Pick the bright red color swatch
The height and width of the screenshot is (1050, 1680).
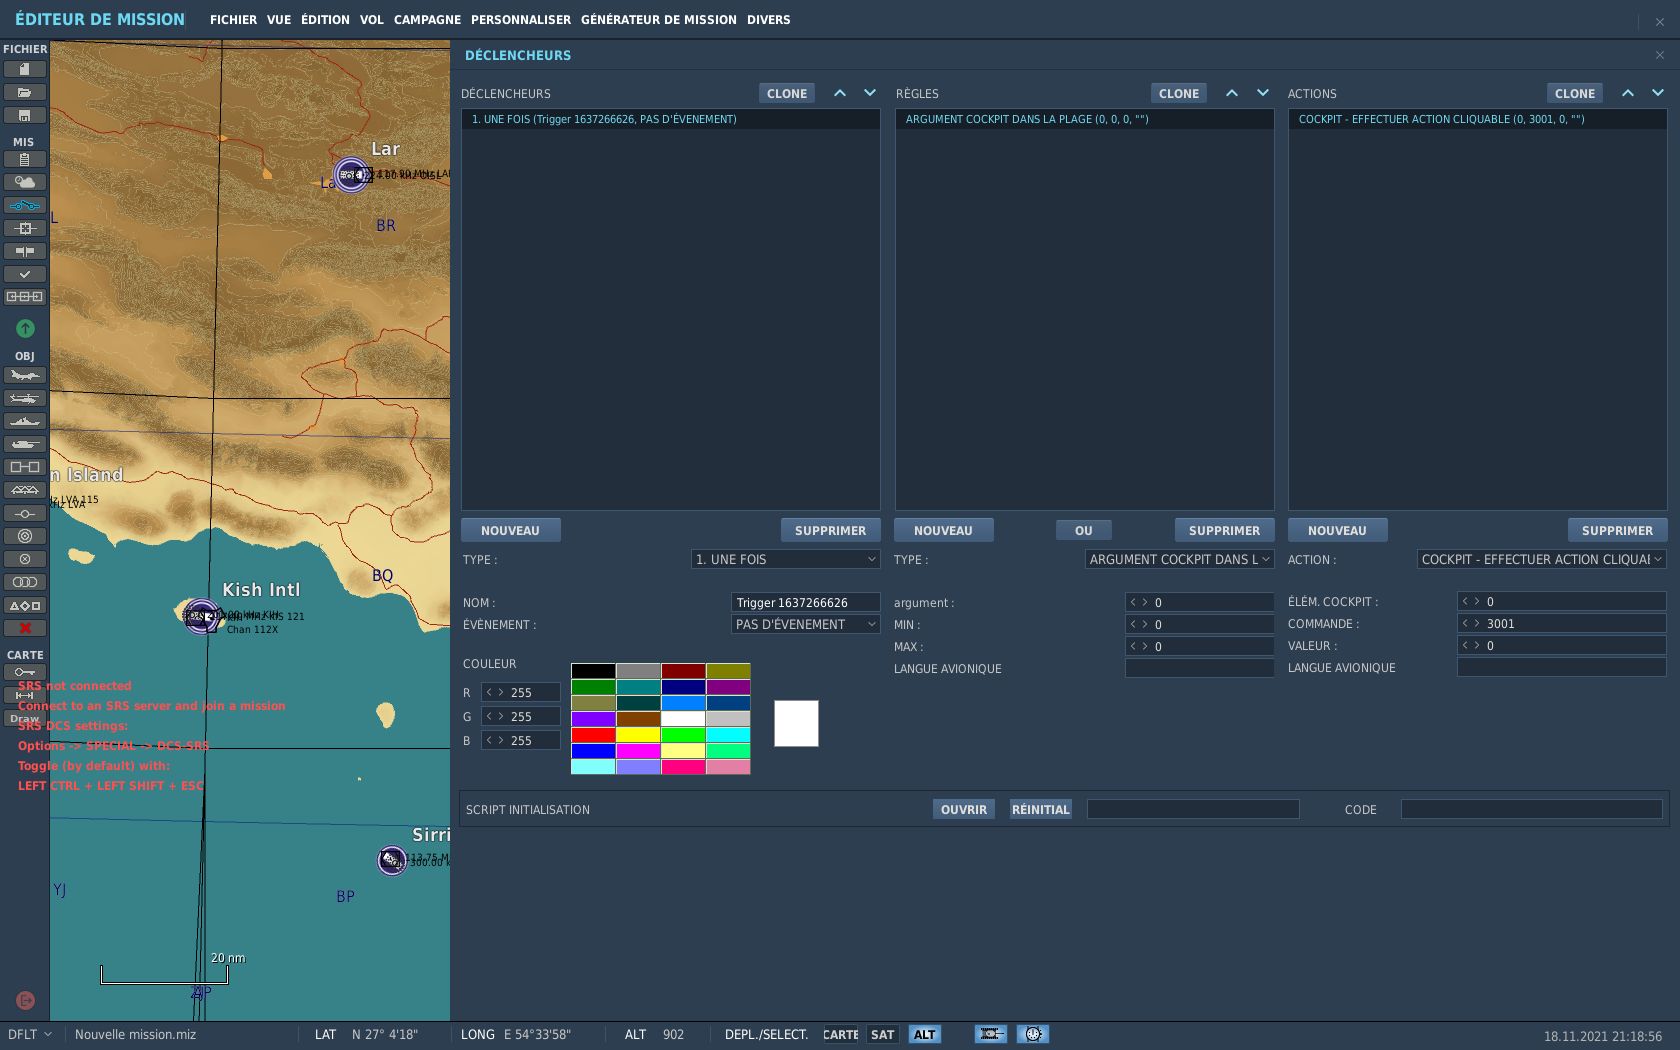point(593,735)
